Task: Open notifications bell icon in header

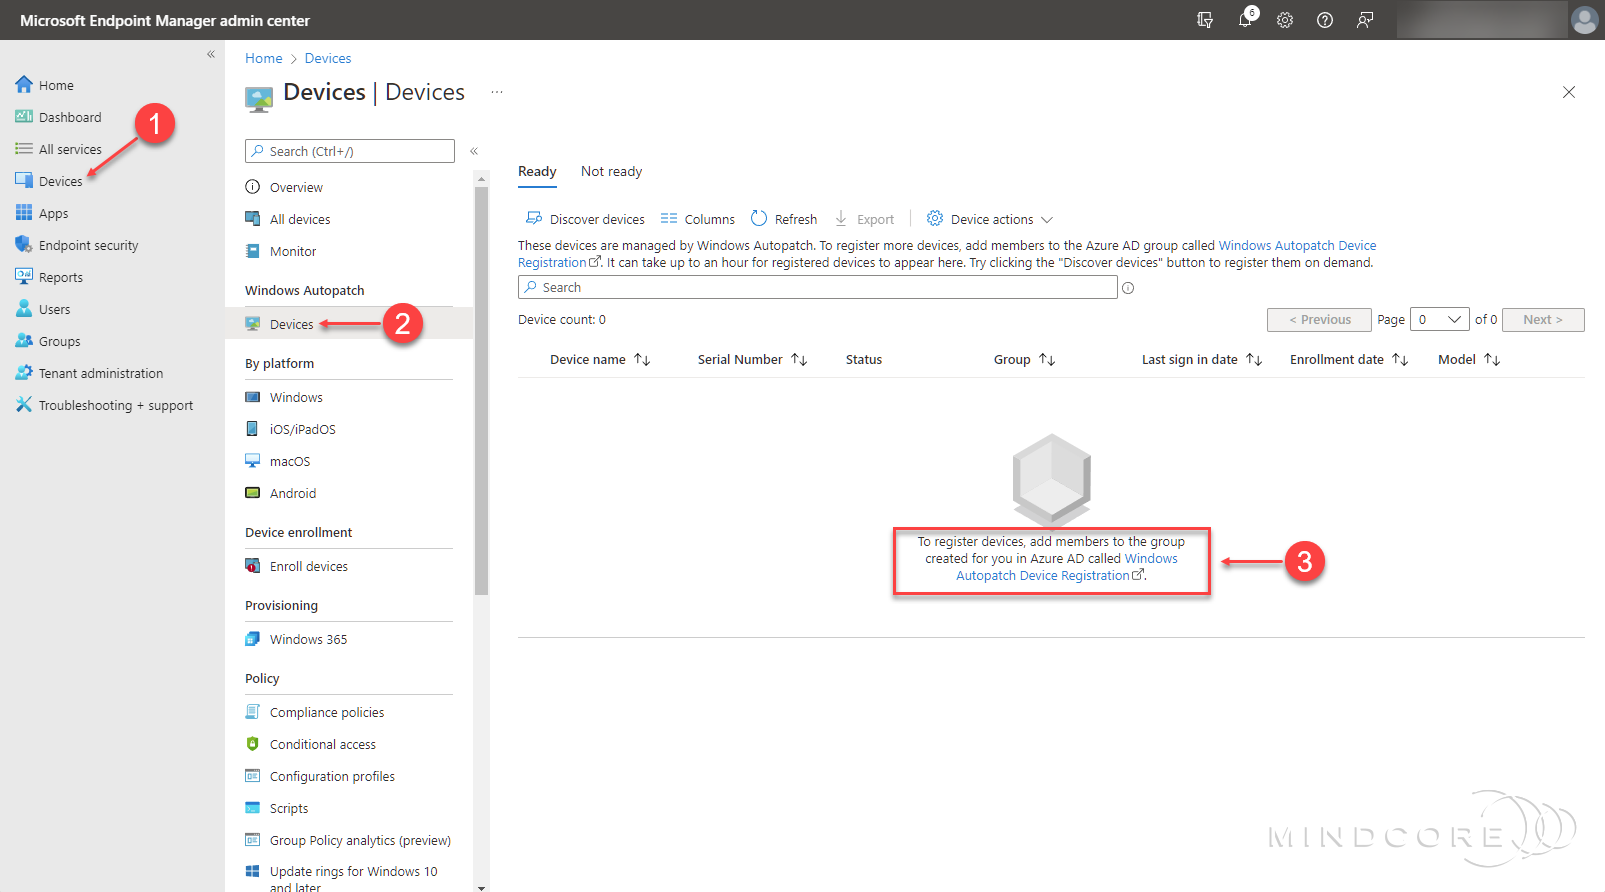Action: (x=1245, y=20)
